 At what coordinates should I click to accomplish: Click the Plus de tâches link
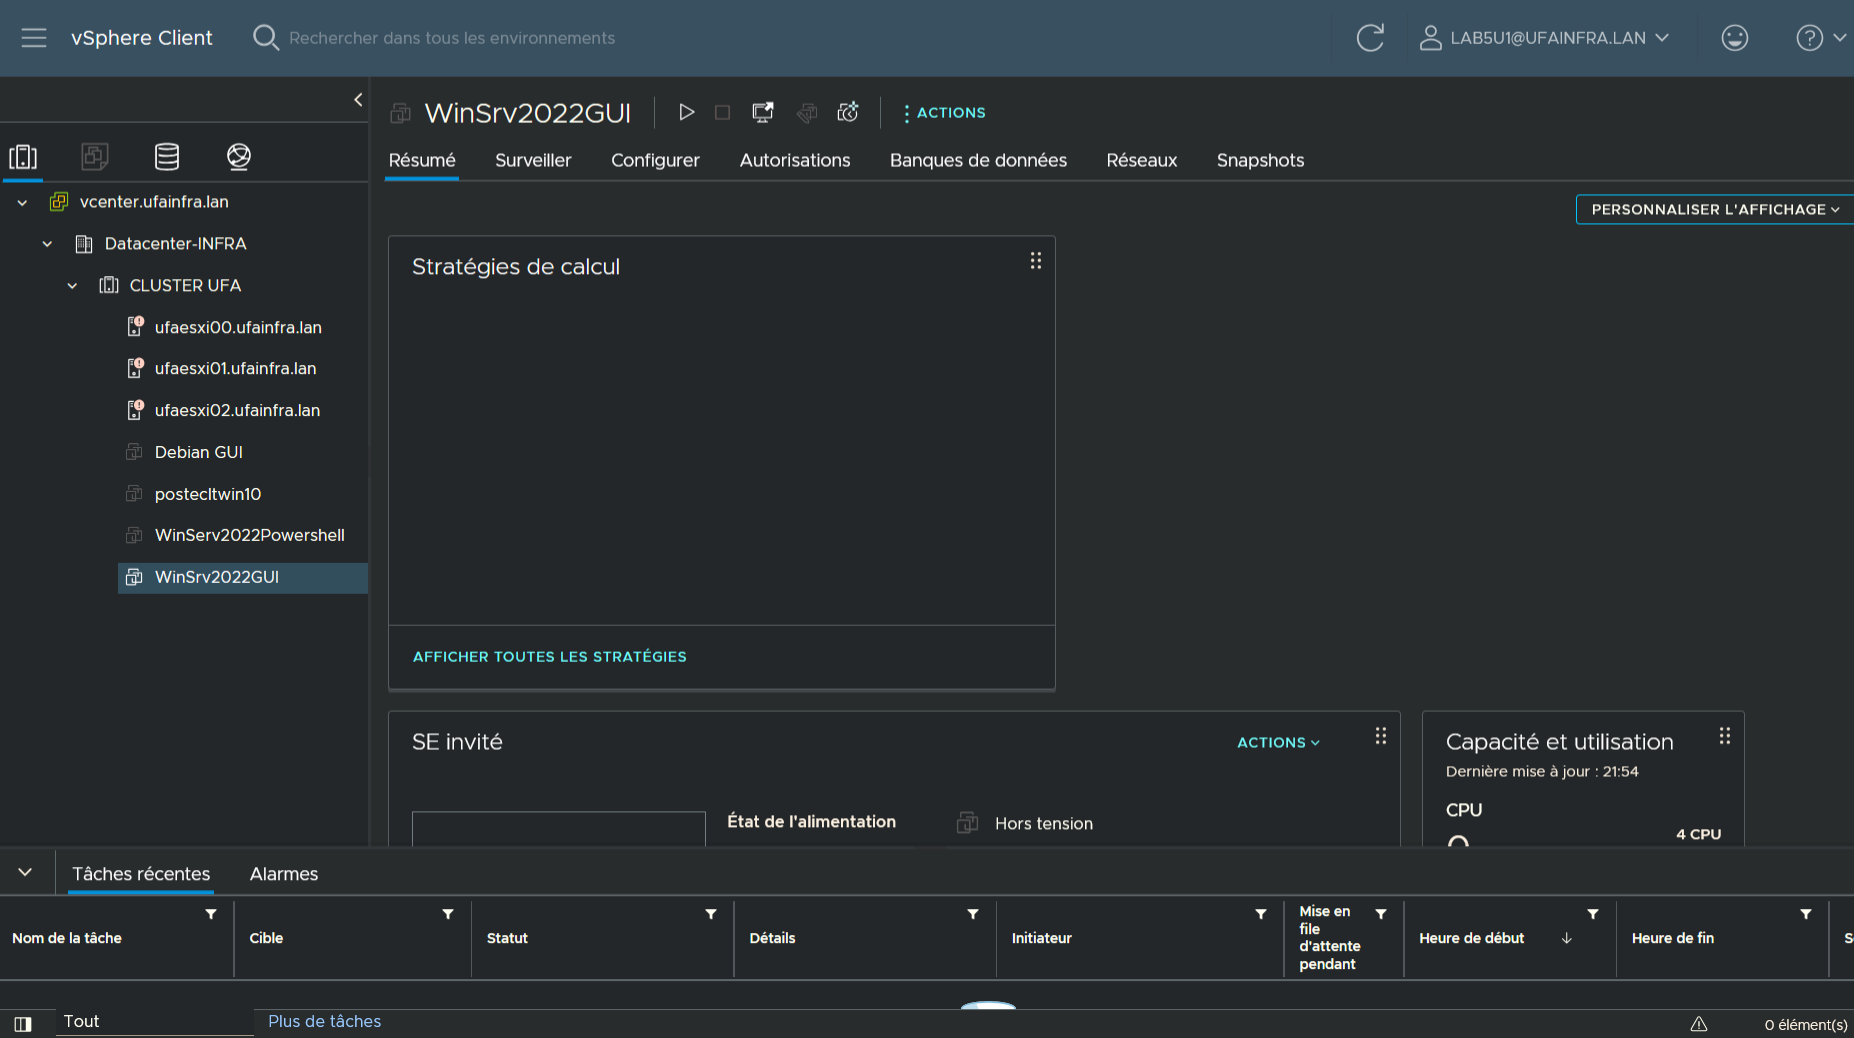click(x=324, y=1021)
